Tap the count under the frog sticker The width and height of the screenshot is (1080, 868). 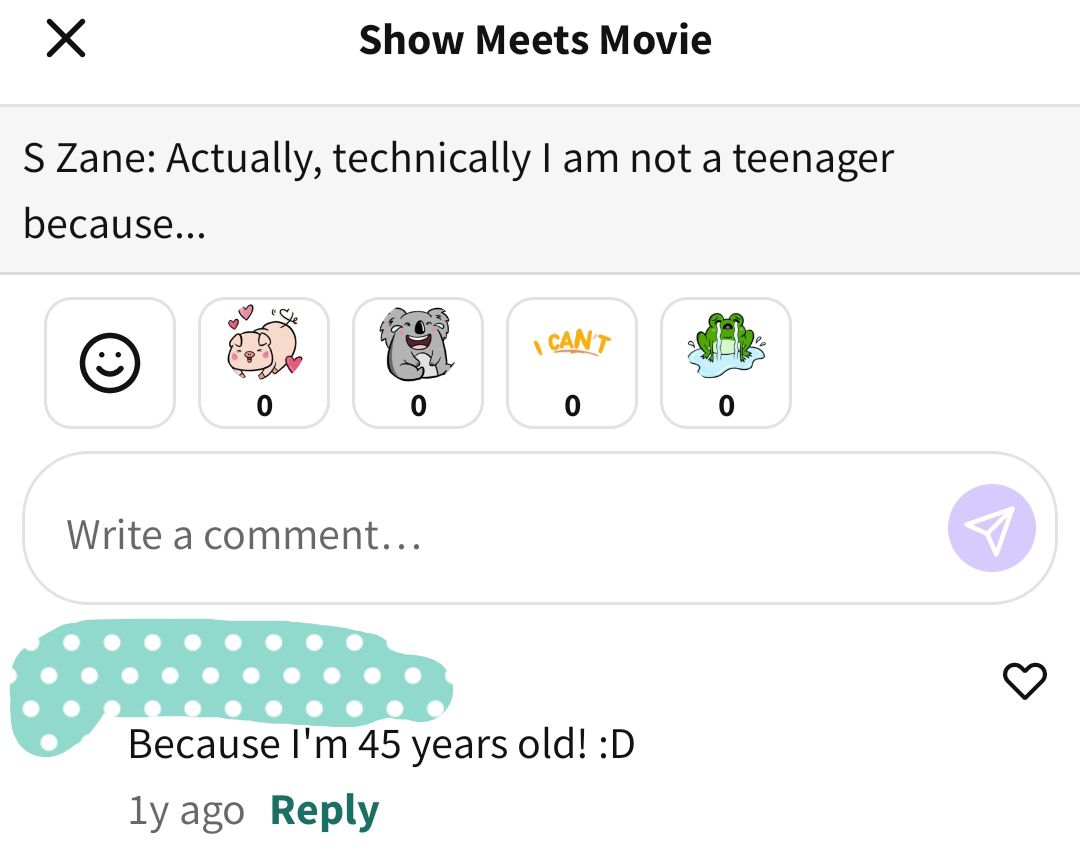pos(726,406)
